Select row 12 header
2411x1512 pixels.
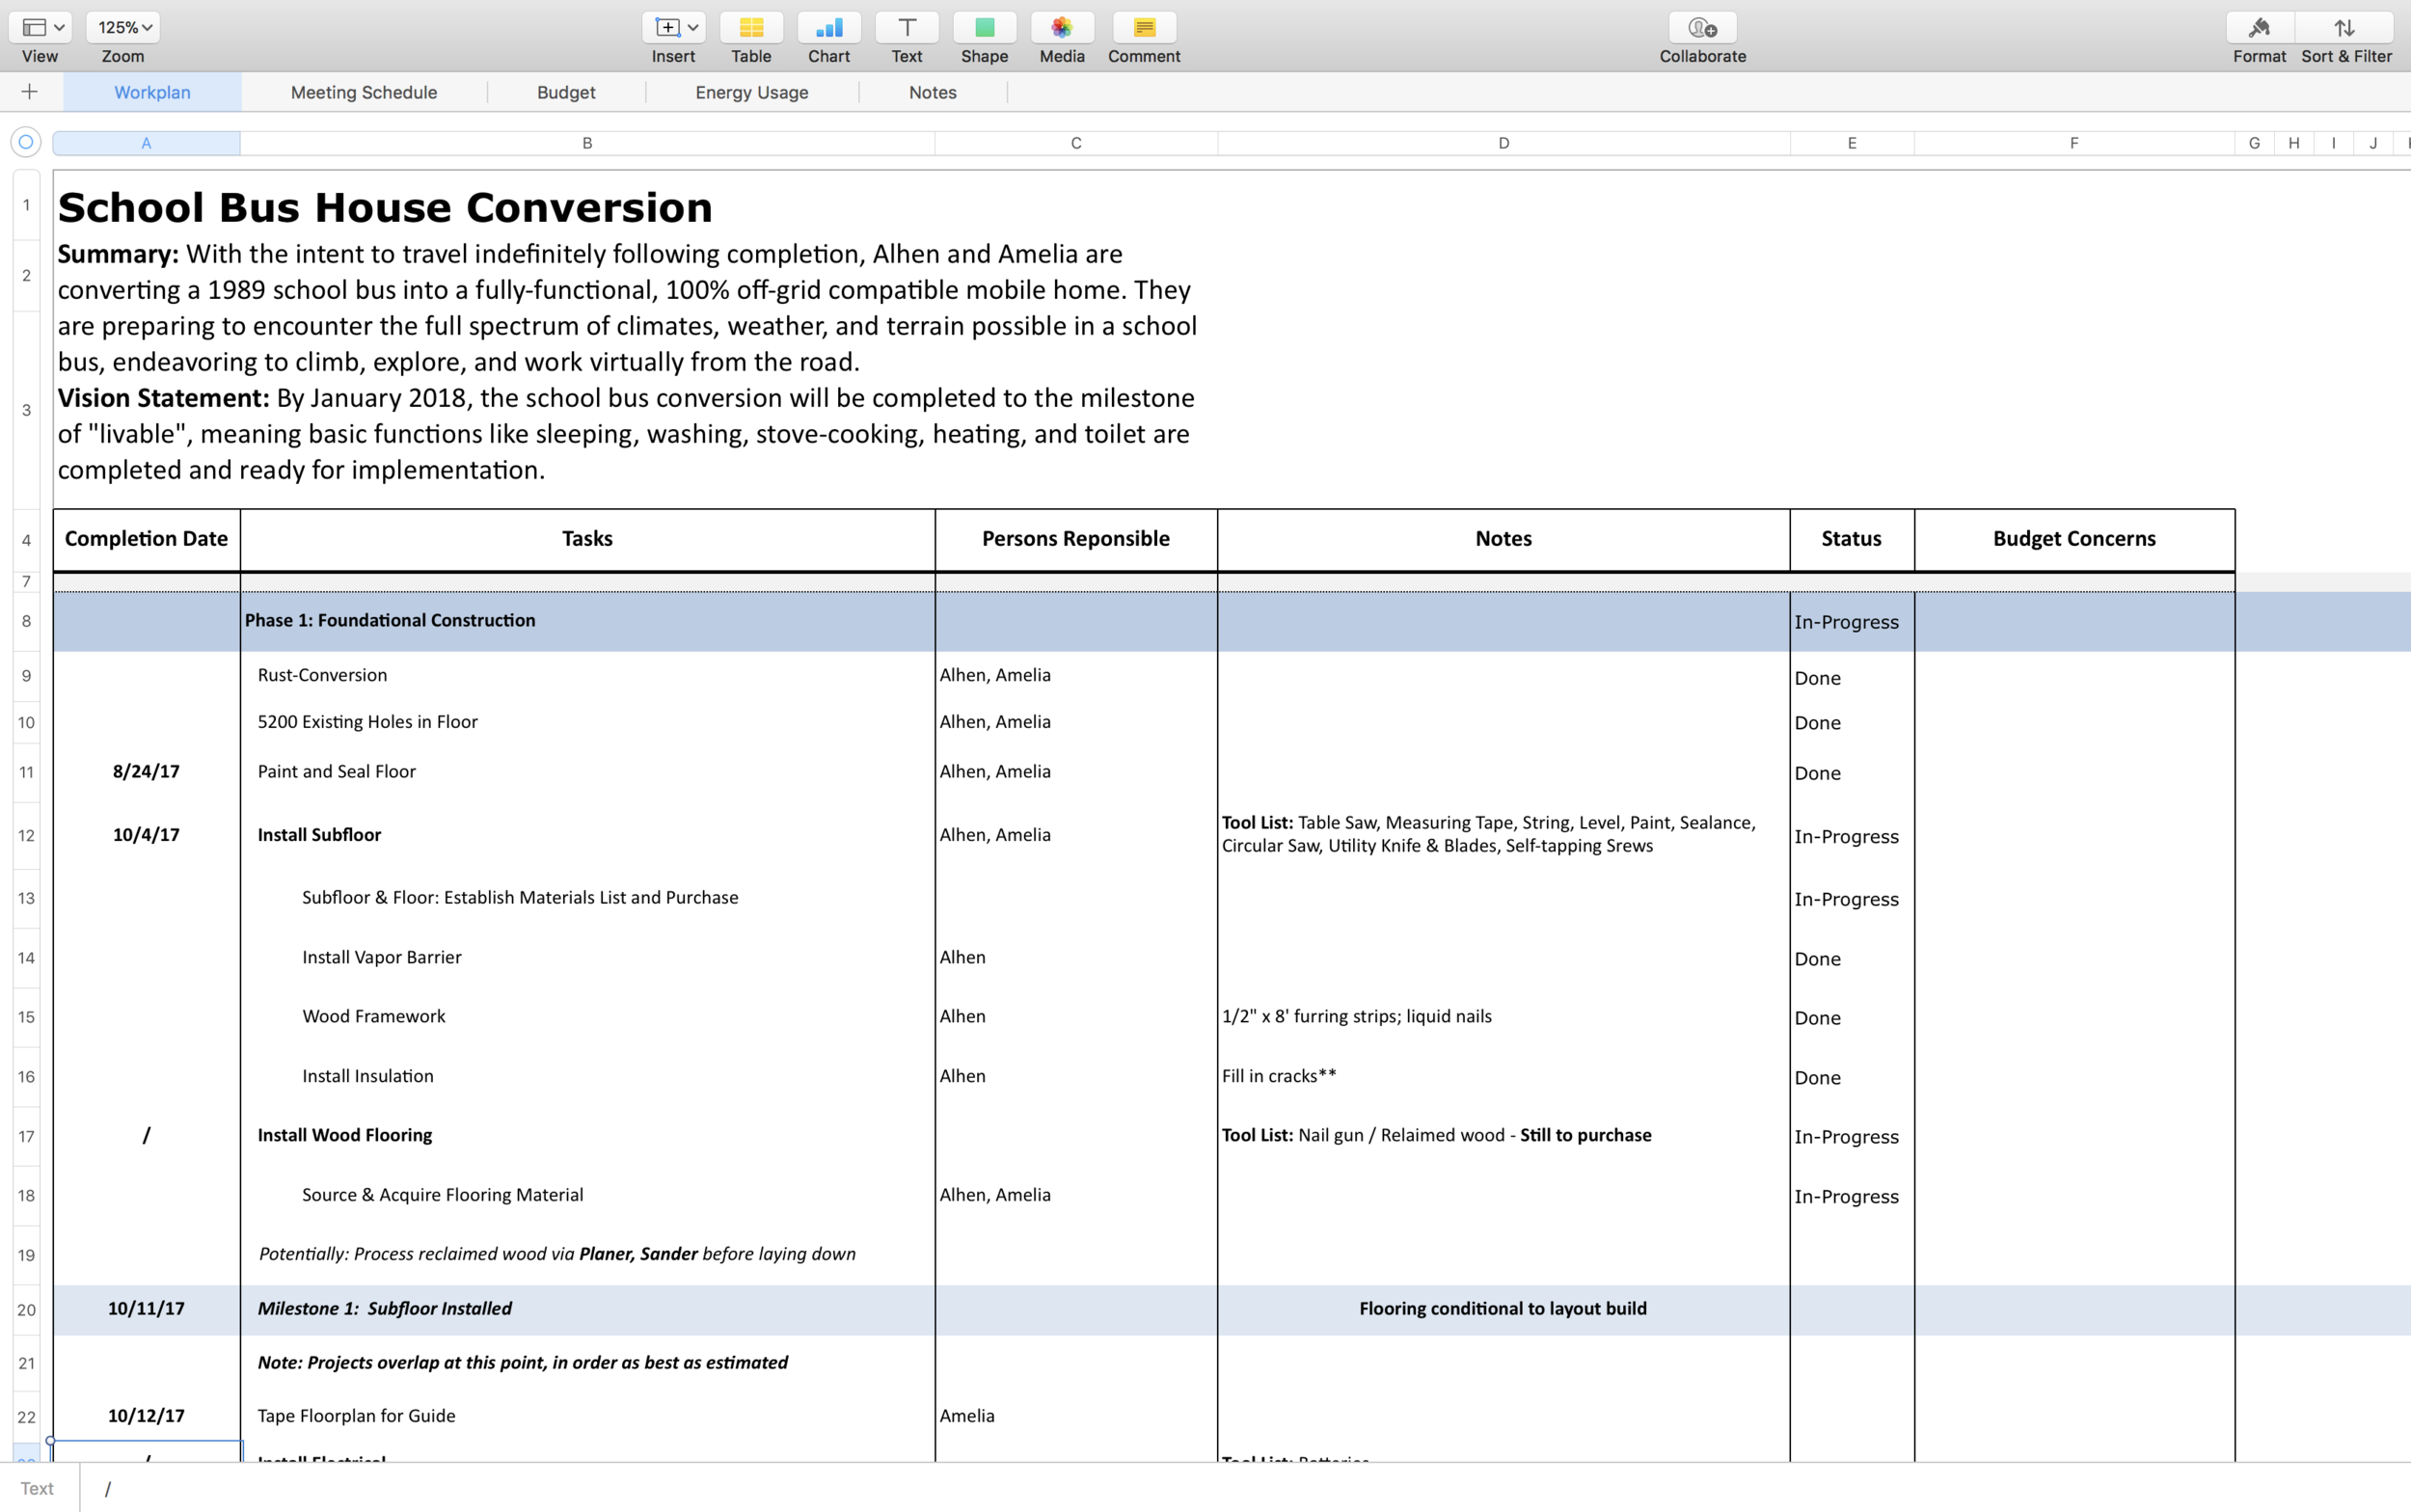pyautogui.click(x=26, y=835)
